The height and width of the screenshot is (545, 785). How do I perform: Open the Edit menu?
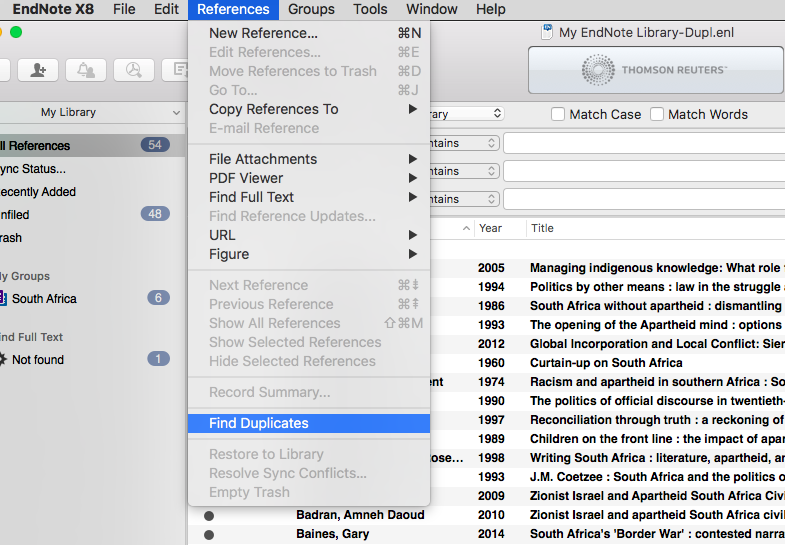tap(166, 9)
